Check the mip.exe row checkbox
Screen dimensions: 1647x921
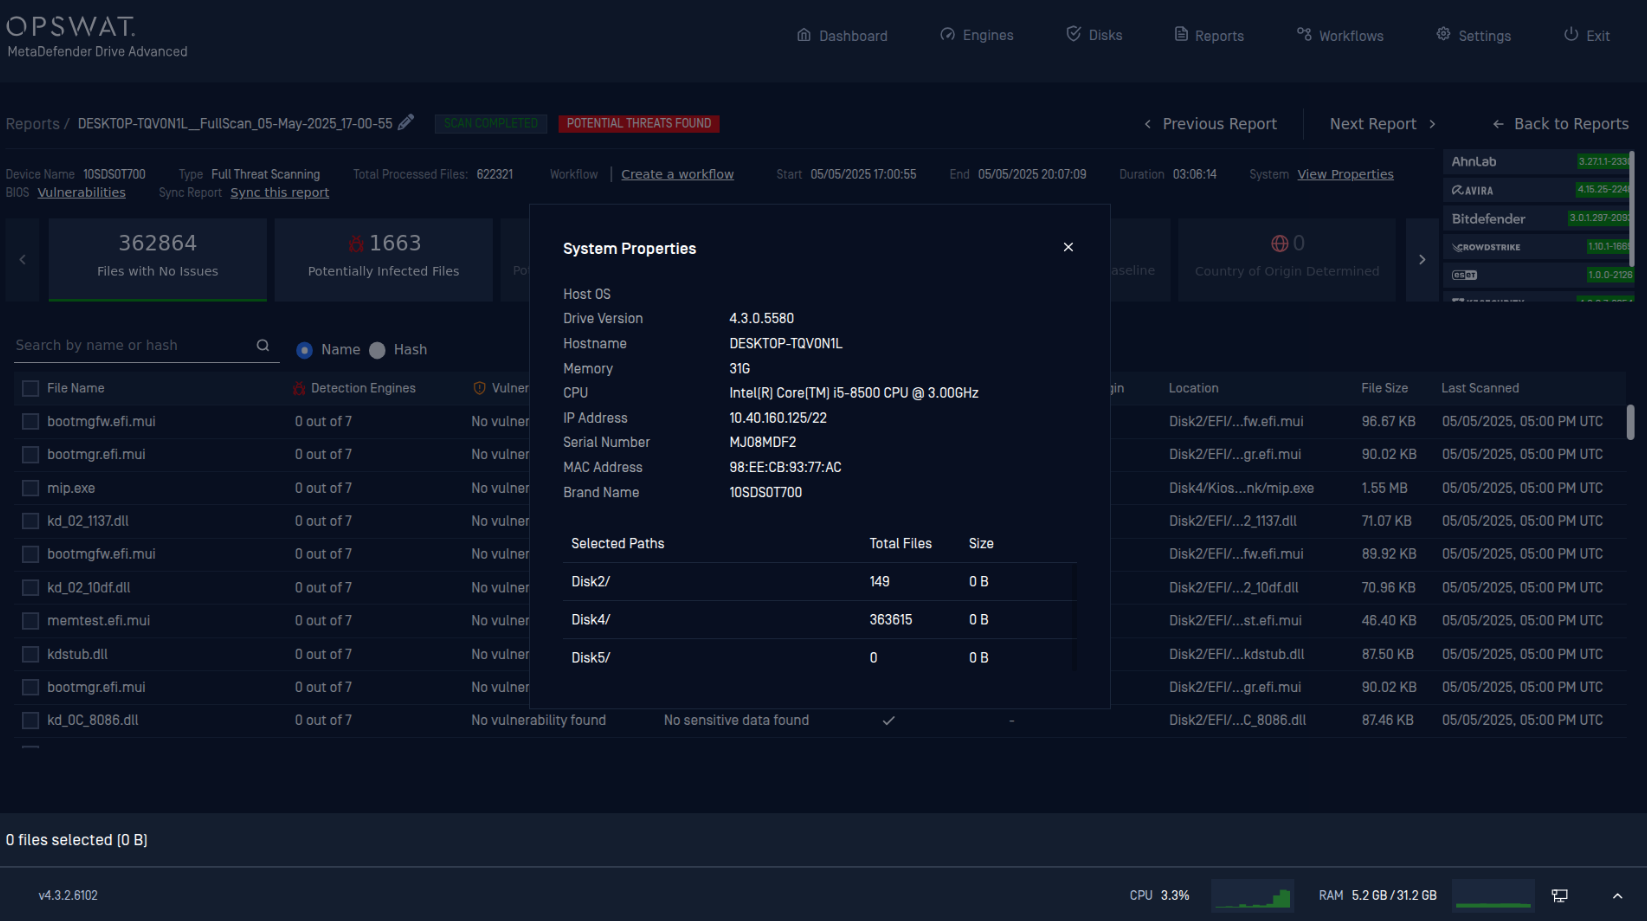(x=30, y=488)
